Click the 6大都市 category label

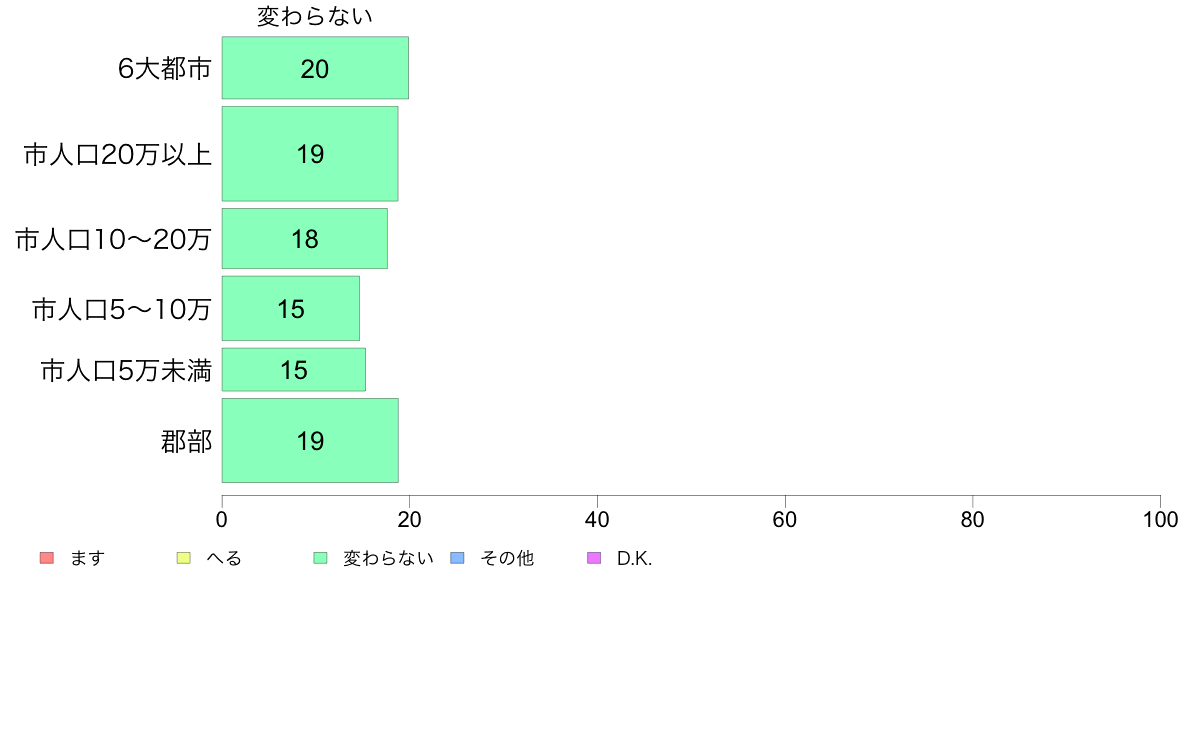click(164, 68)
